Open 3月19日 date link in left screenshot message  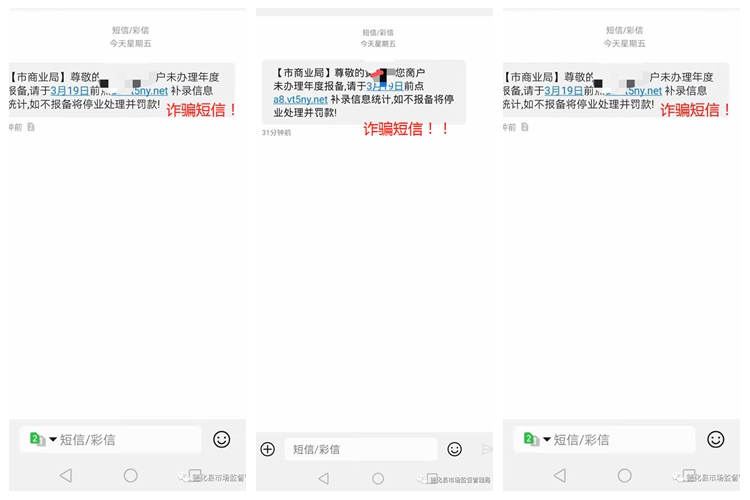click(x=69, y=91)
